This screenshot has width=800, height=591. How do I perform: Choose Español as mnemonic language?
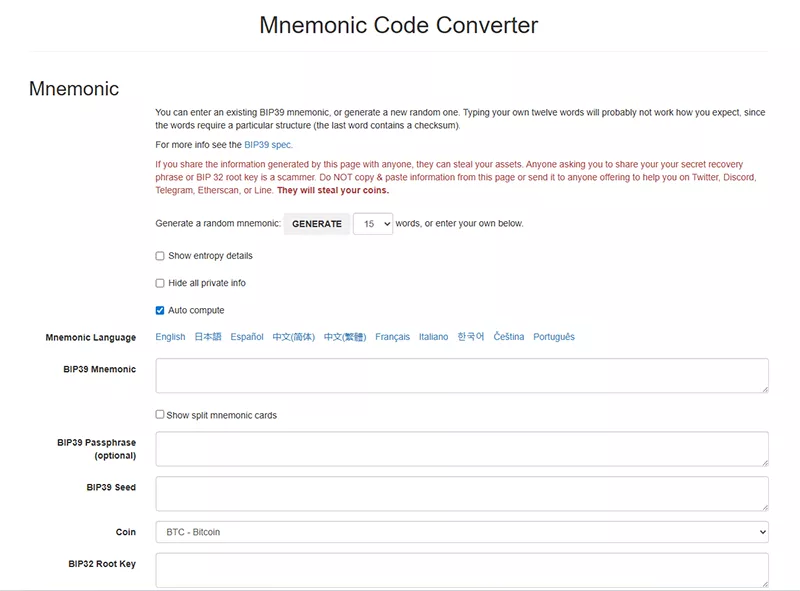point(247,337)
